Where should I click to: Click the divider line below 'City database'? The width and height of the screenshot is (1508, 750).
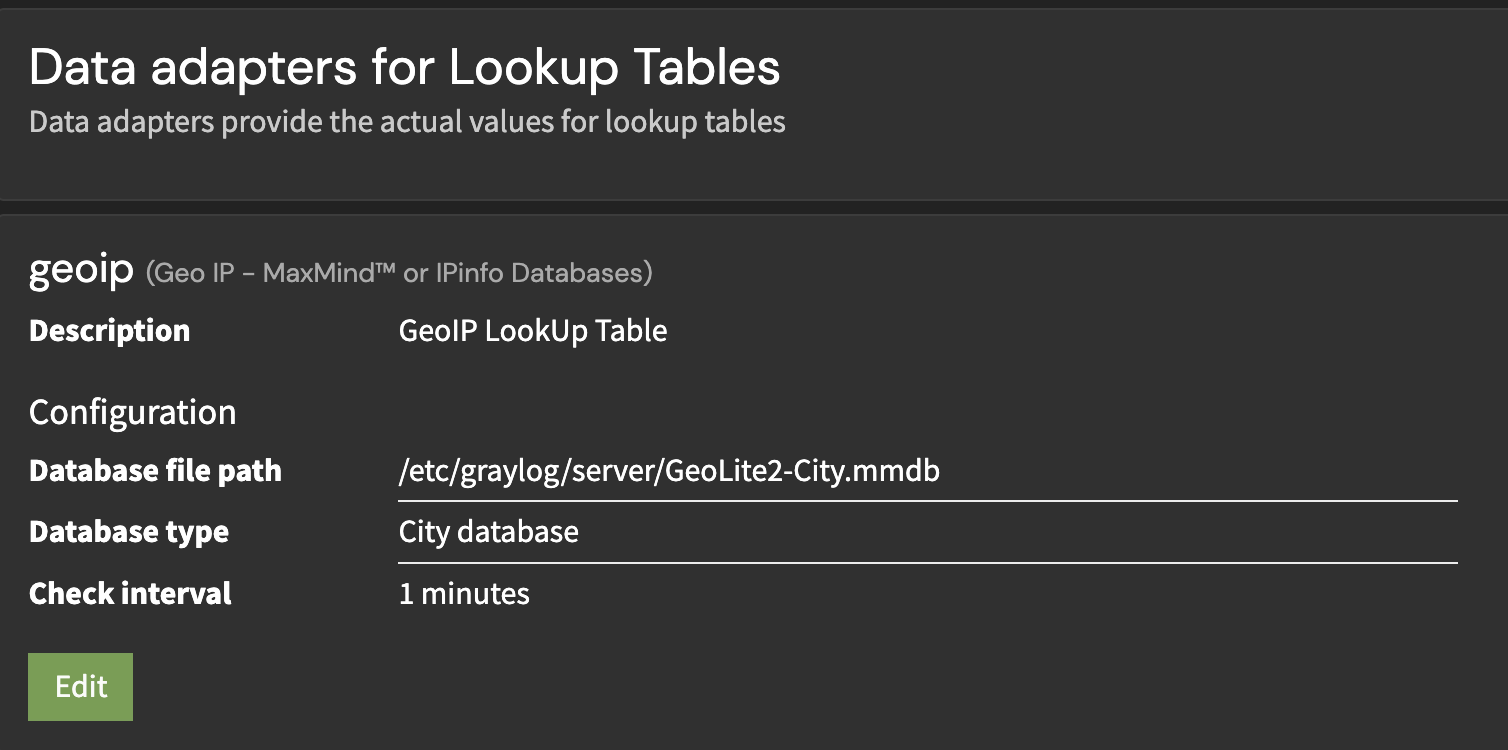[x=927, y=563]
